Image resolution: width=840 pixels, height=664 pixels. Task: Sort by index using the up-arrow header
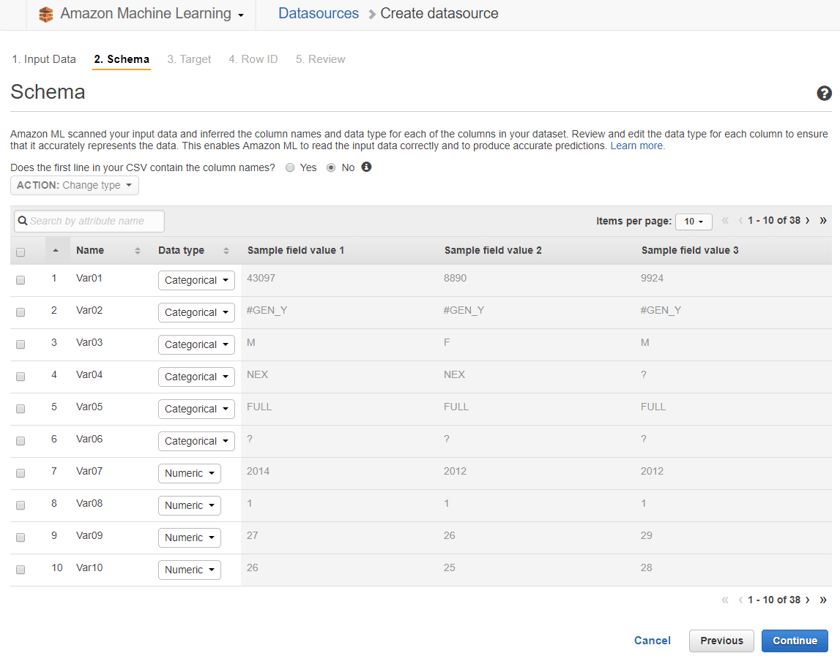click(x=56, y=250)
